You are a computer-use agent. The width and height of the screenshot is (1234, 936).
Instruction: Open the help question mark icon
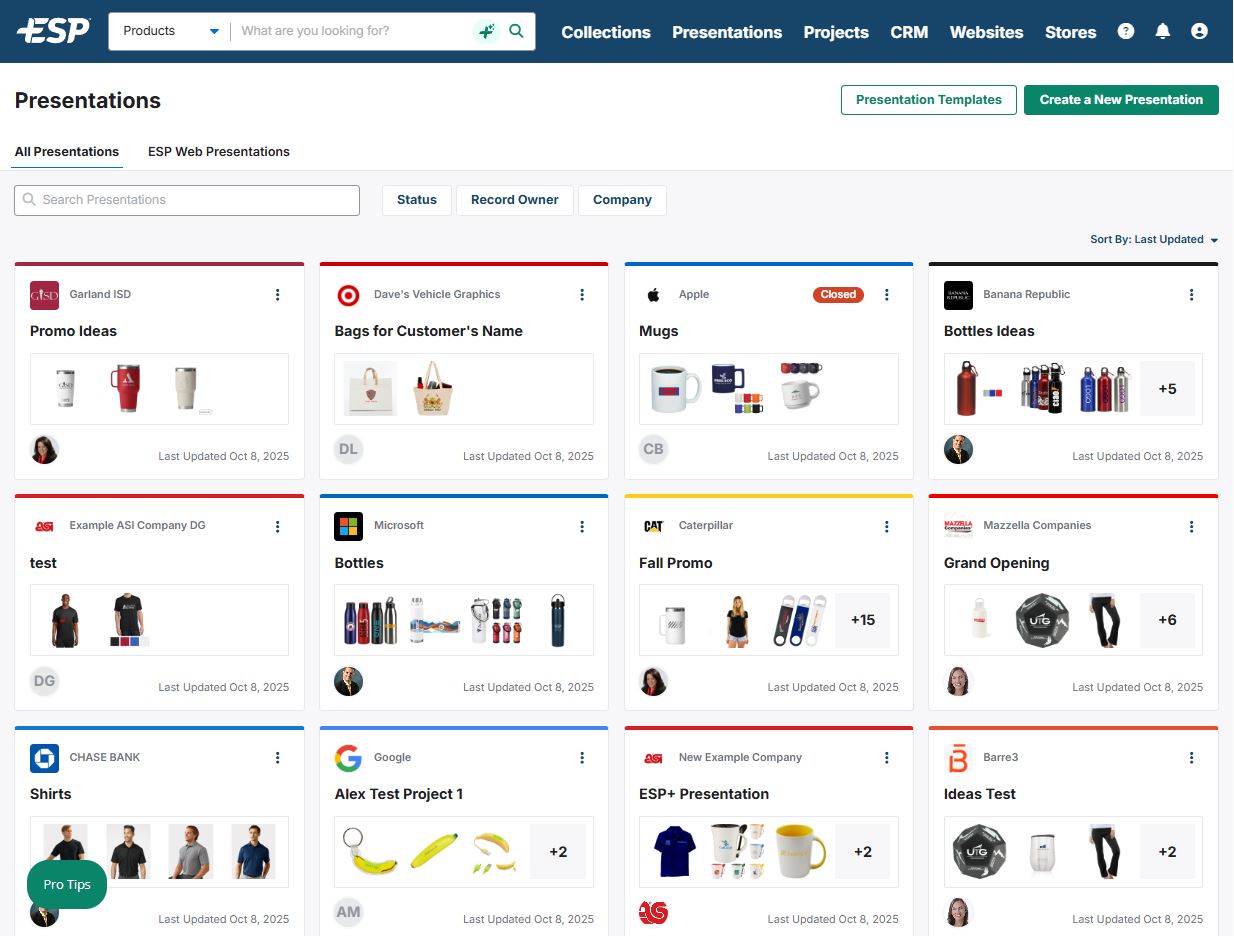[x=1126, y=31]
